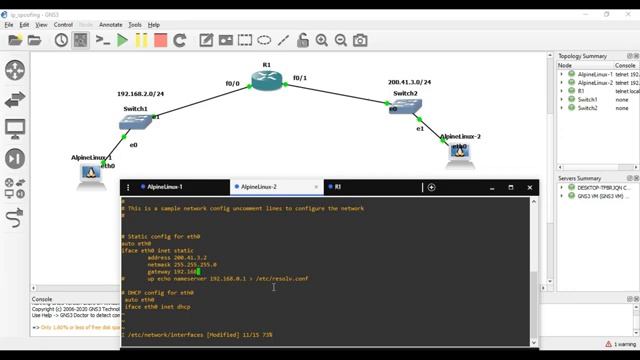Image resolution: width=640 pixels, height=360 pixels.
Task: Toggle show interface labels icon
Action: click(x=80, y=40)
